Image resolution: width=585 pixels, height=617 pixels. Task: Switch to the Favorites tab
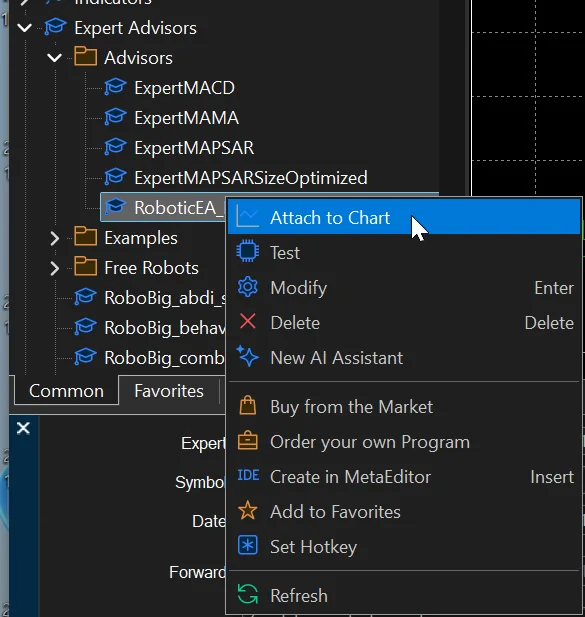tap(169, 391)
